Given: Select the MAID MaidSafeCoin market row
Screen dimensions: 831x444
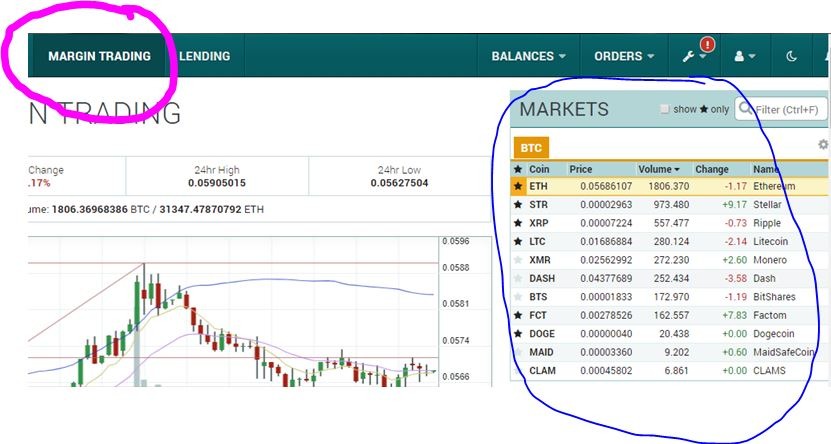Looking at the screenshot, I should tap(669, 352).
